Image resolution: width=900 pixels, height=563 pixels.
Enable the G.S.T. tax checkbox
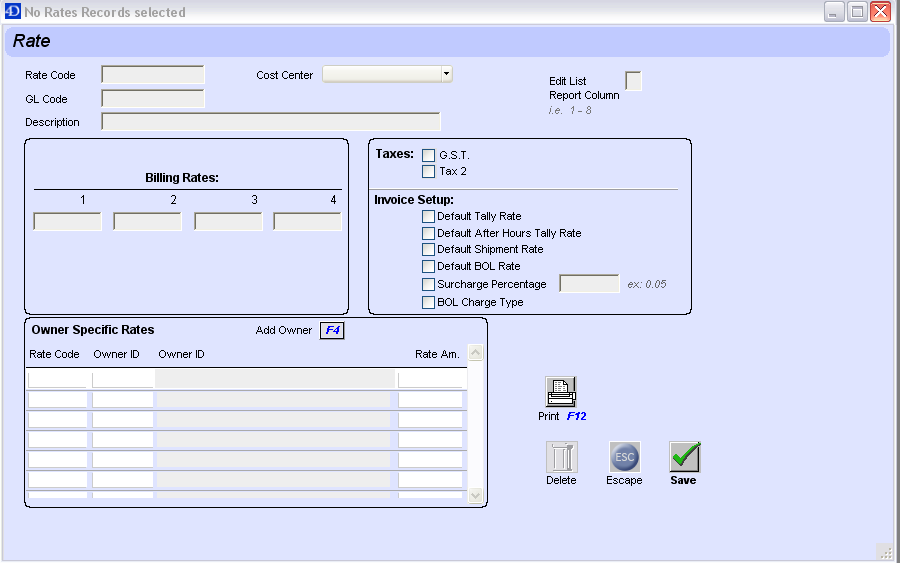click(x=429, y=155)
